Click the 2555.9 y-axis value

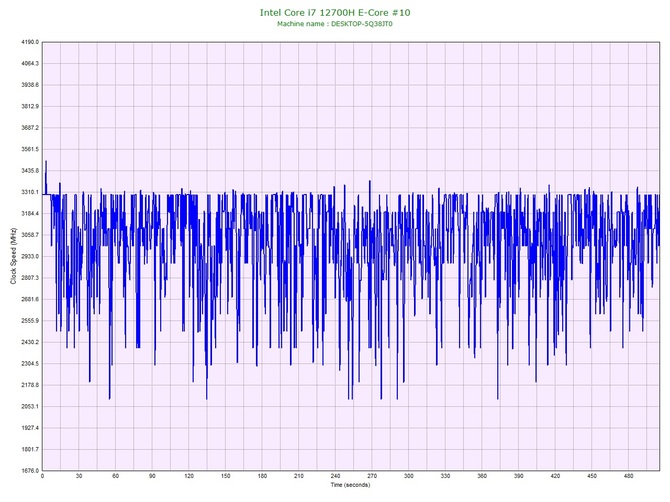point(30,321)
